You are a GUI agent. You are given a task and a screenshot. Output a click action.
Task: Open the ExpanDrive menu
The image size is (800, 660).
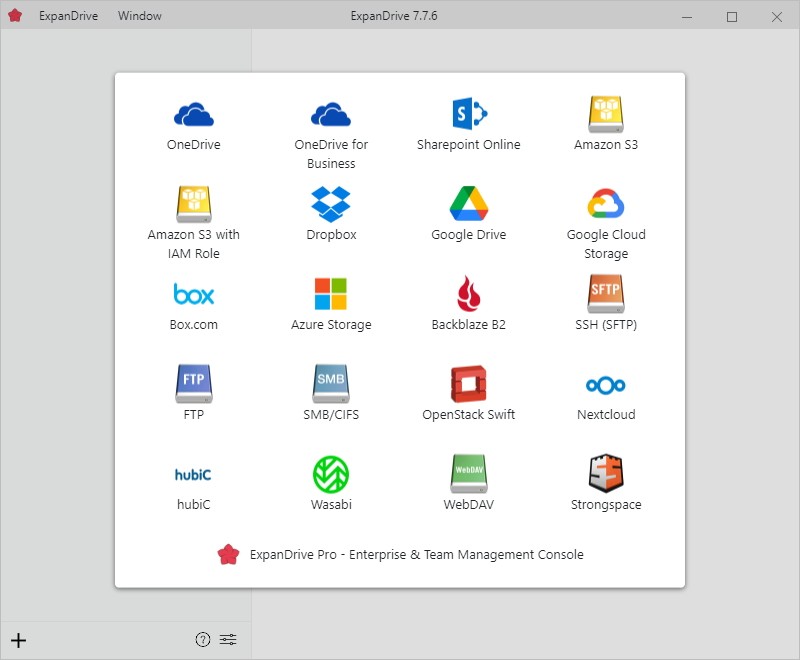(x=68, y=16)
